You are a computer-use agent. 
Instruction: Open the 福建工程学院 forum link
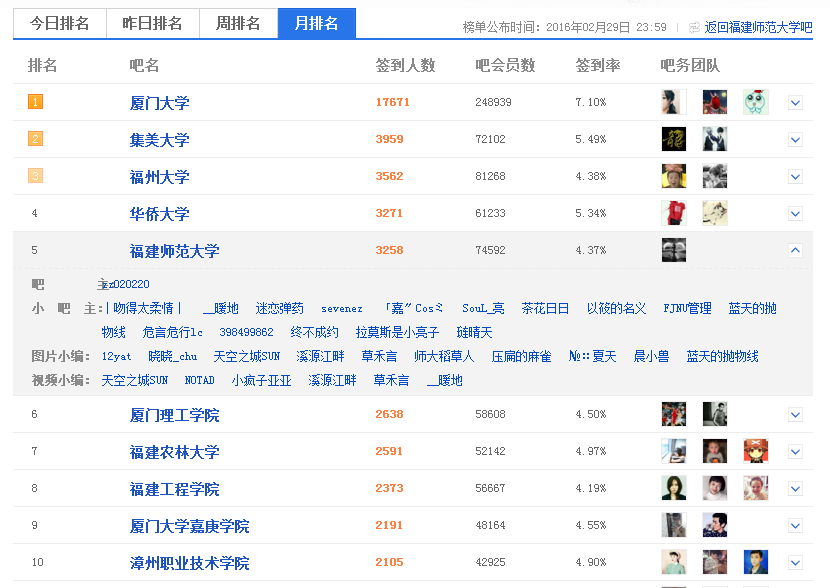(174, 489)
